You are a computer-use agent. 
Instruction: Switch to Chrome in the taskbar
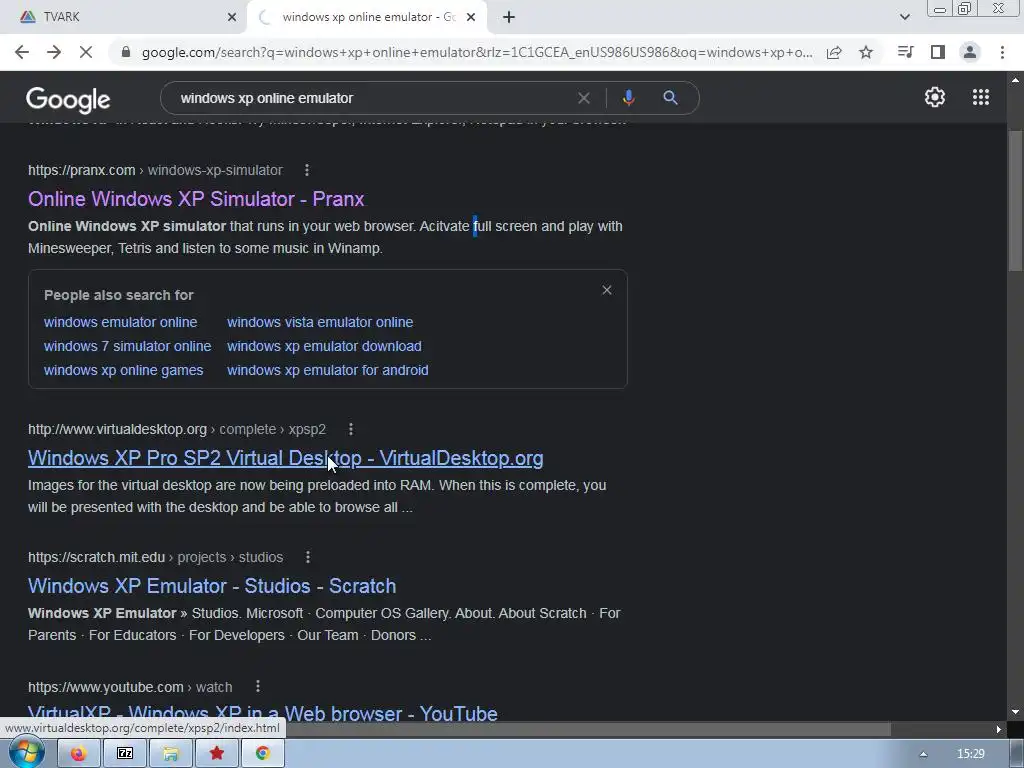(263, 754)
